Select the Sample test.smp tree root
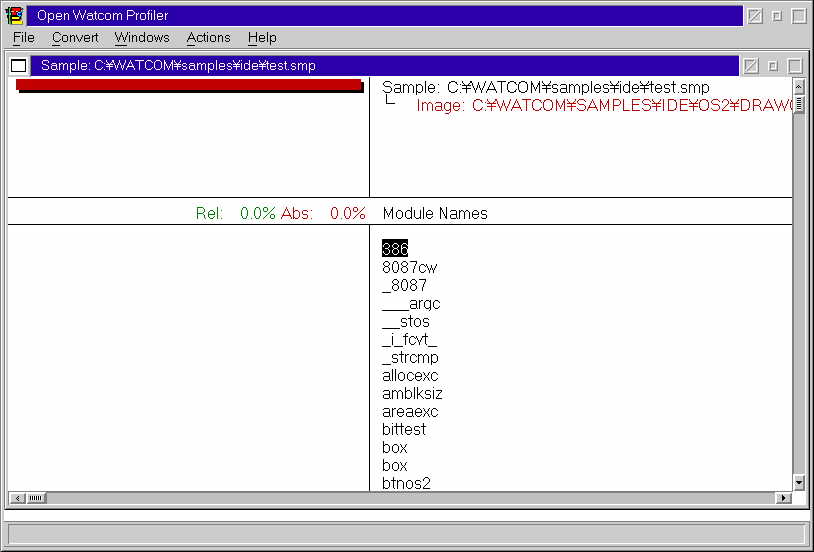 (x=545, y=88)
